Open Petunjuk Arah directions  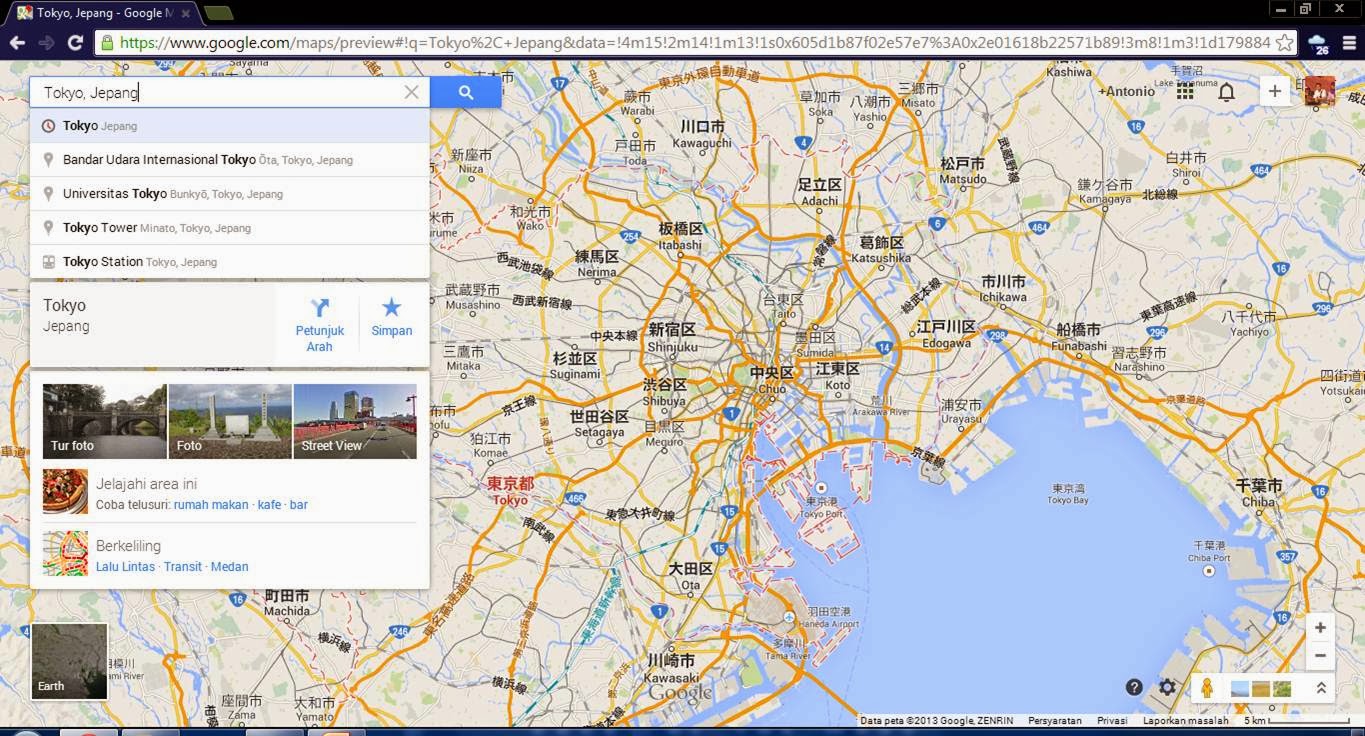tap(320, 324)
